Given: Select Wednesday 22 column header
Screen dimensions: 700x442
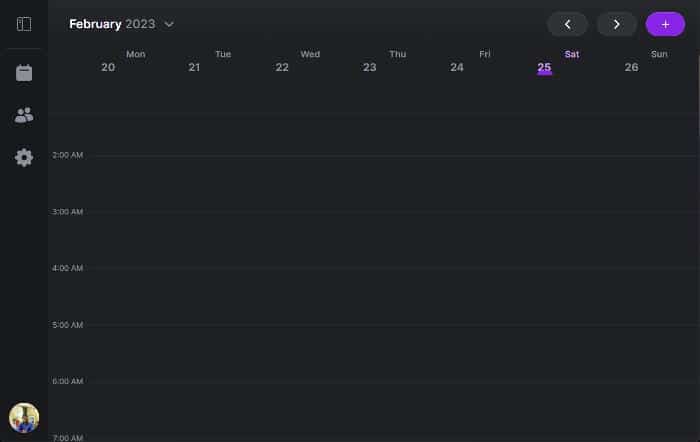Looking at the screenshot, I should coord(295,61).
